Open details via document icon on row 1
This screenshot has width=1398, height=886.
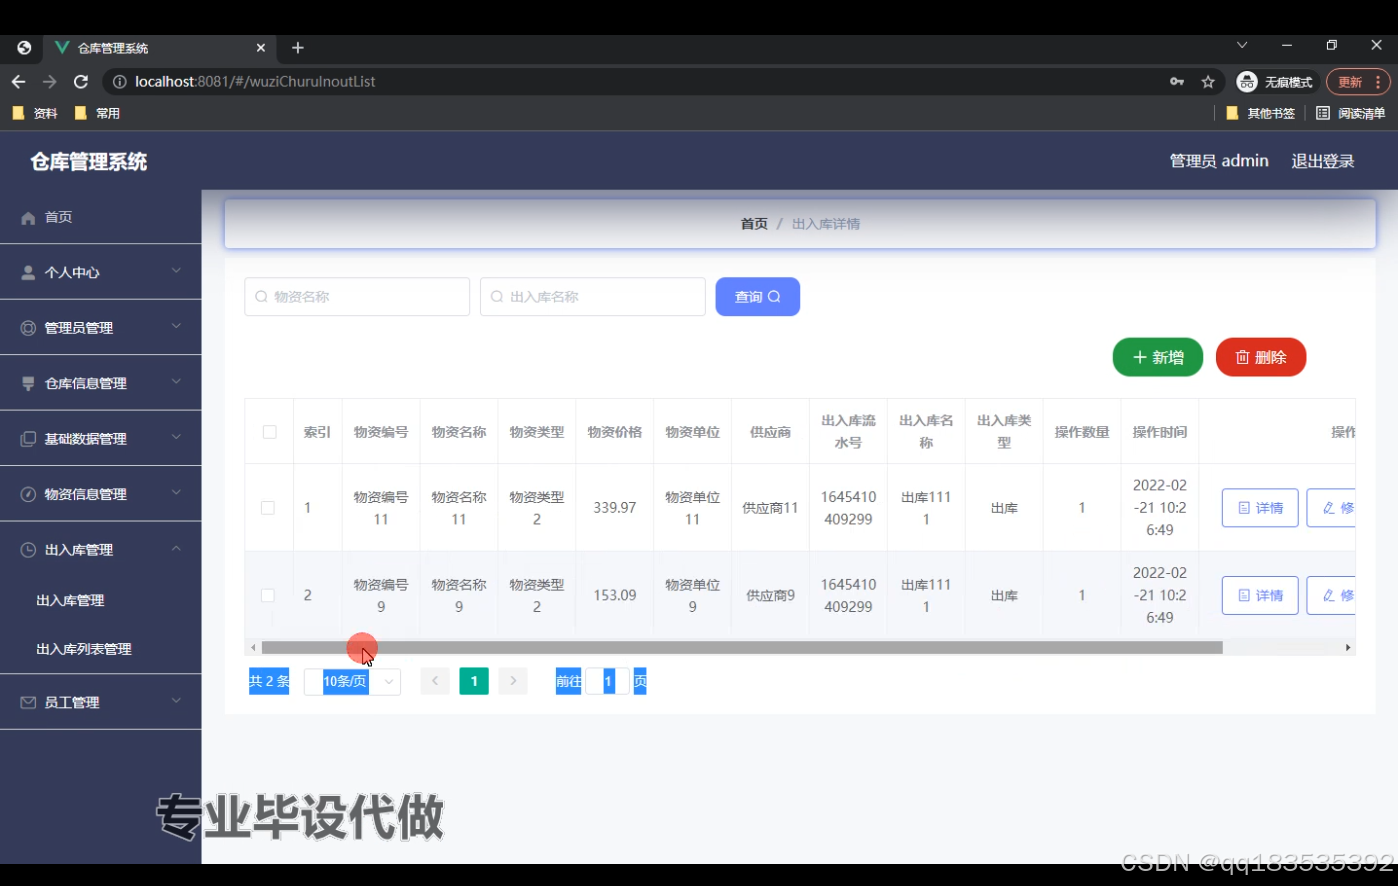pos(1247,507)
